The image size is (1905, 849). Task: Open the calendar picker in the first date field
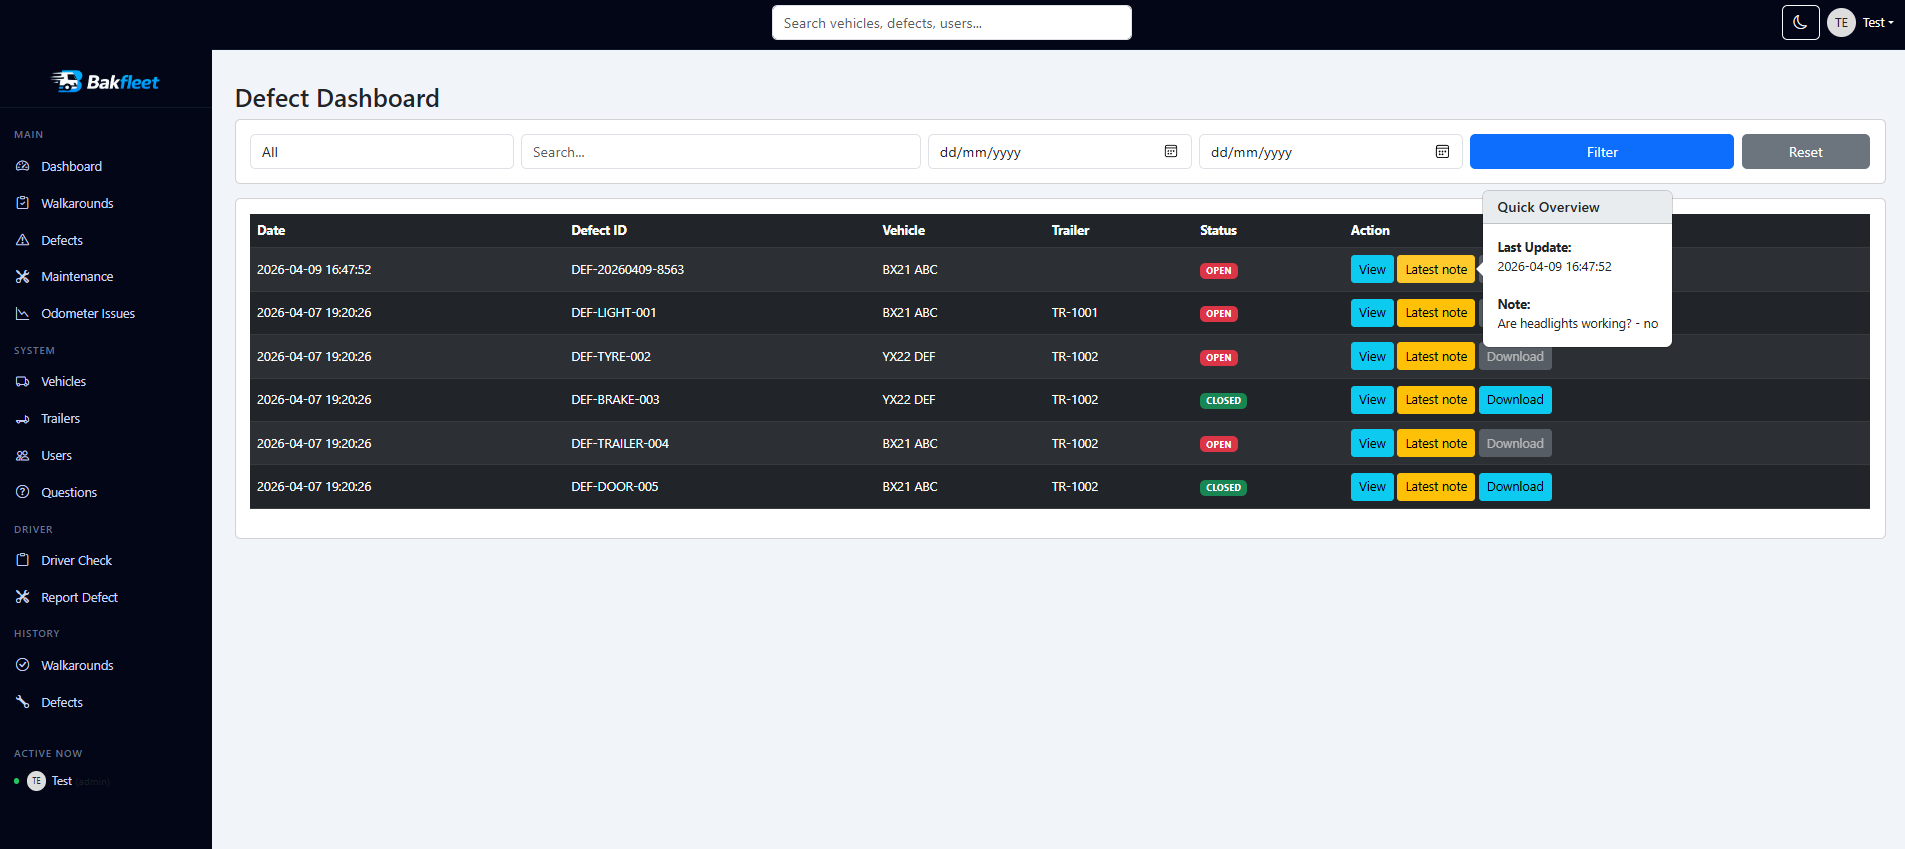[1171, 152]
